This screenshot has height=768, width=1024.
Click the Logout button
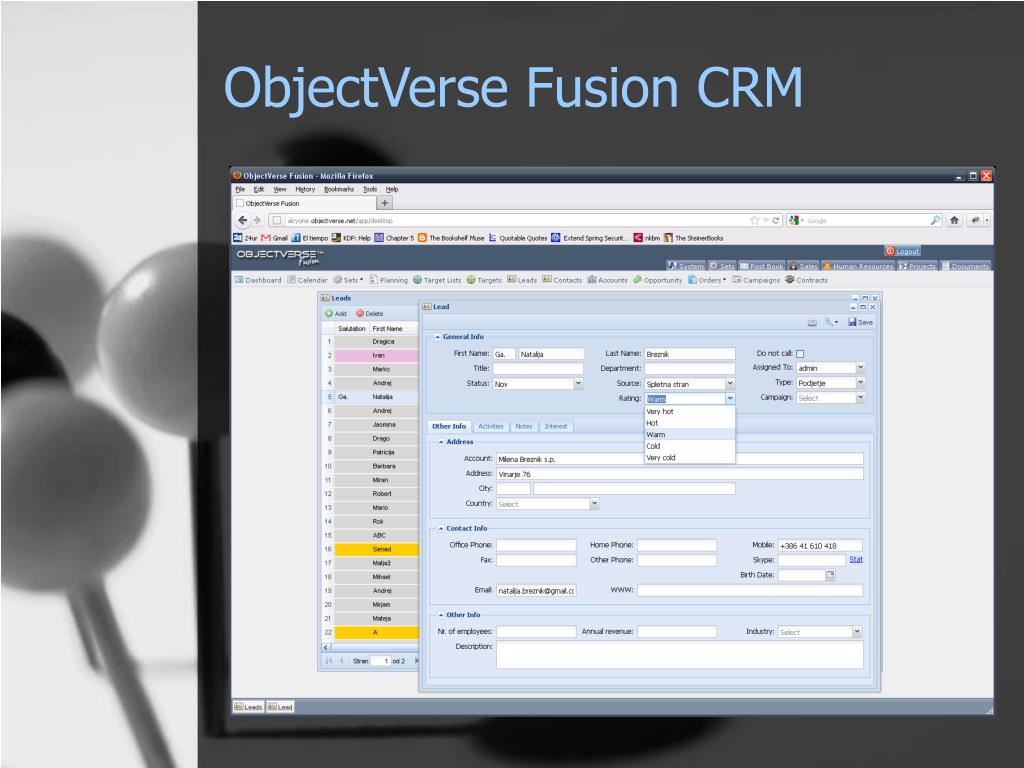tap(903, 251)
